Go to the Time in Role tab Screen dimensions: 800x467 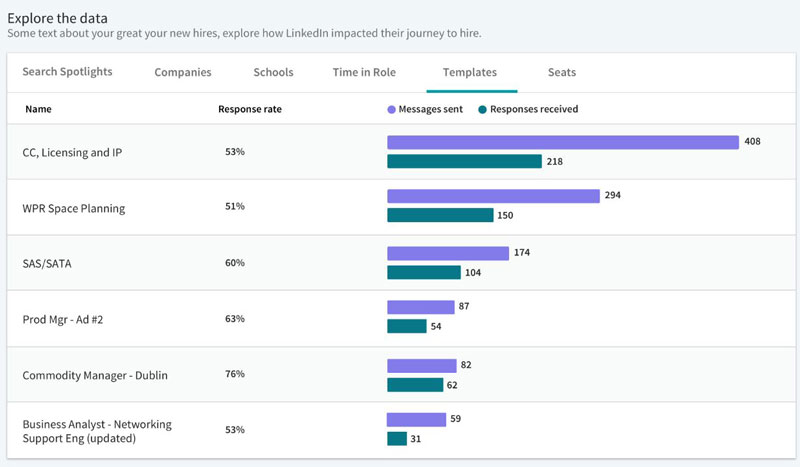(365, 72)
